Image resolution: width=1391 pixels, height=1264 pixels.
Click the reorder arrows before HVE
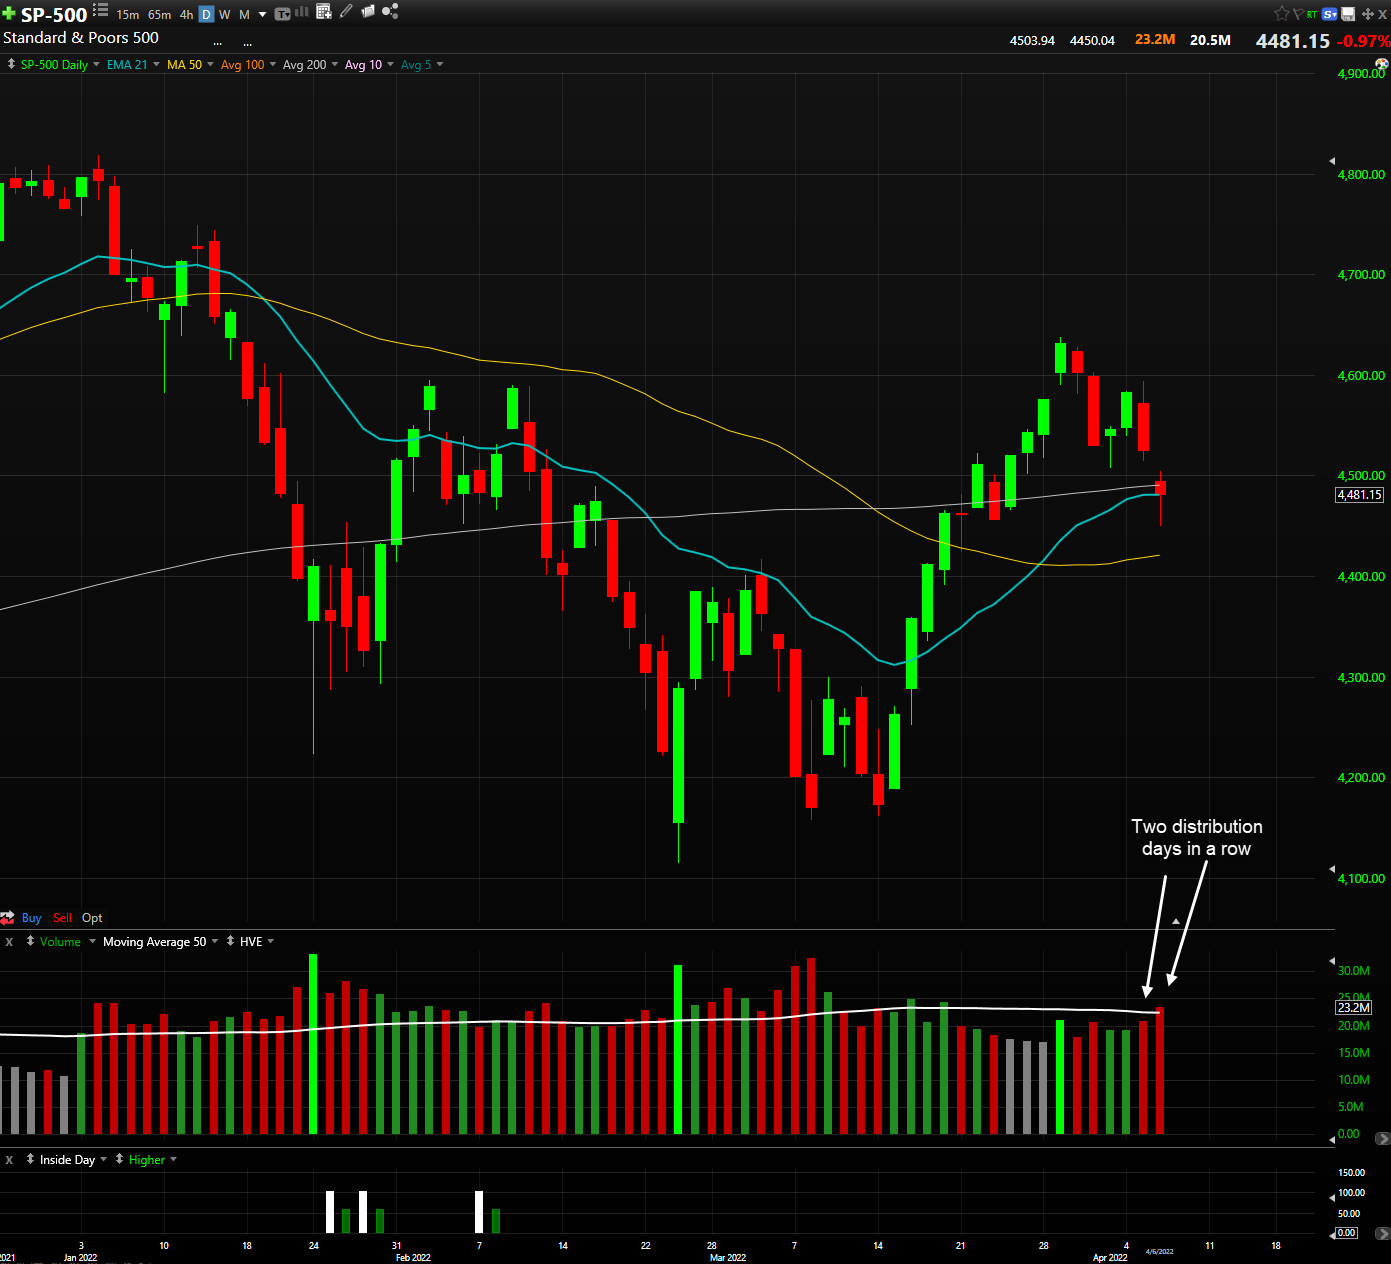[x=230, y=941]
